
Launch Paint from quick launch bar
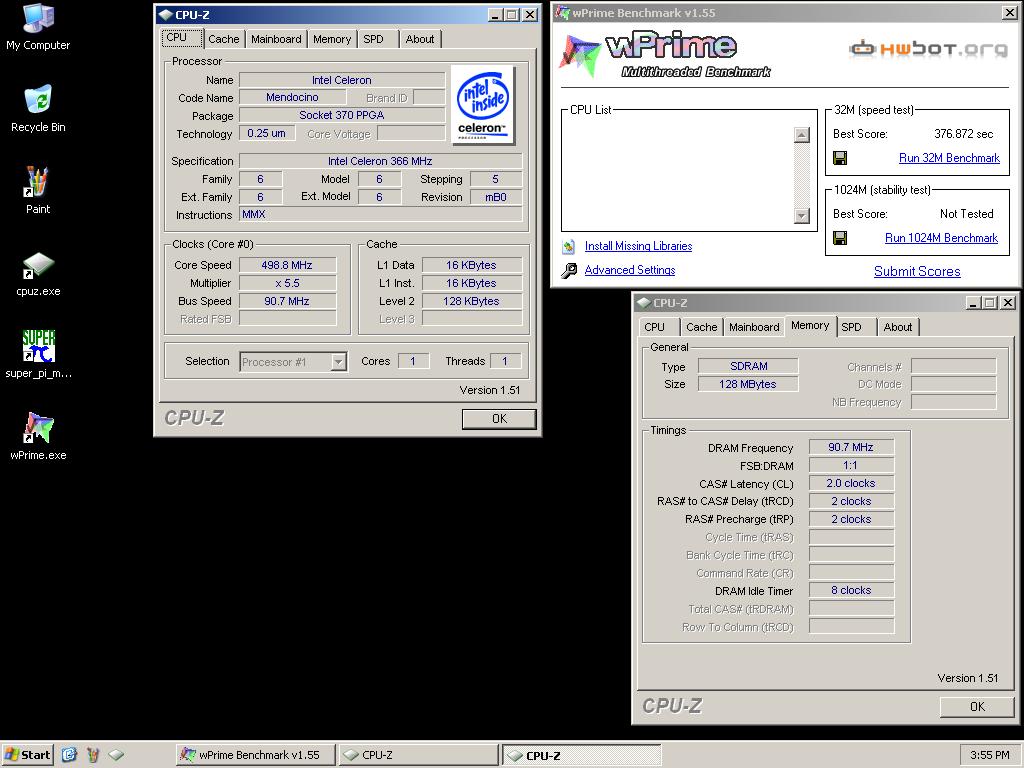coord(93,755)
